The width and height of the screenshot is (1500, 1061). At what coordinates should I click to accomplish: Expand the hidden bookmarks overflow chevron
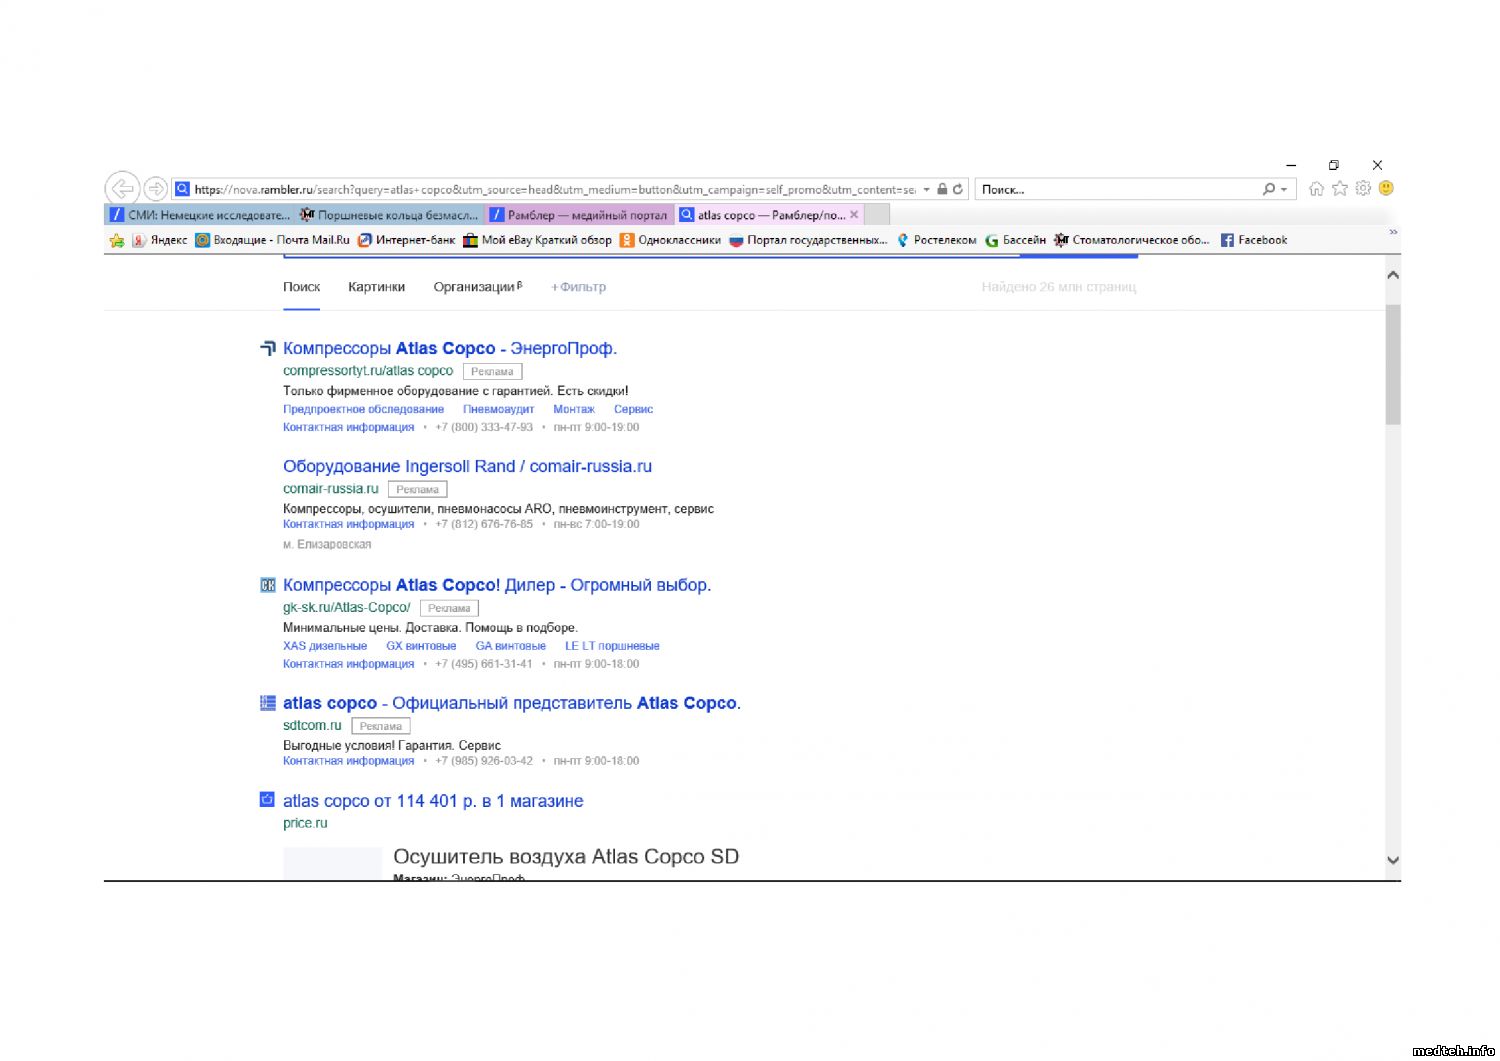click(x=1393, y=232)
